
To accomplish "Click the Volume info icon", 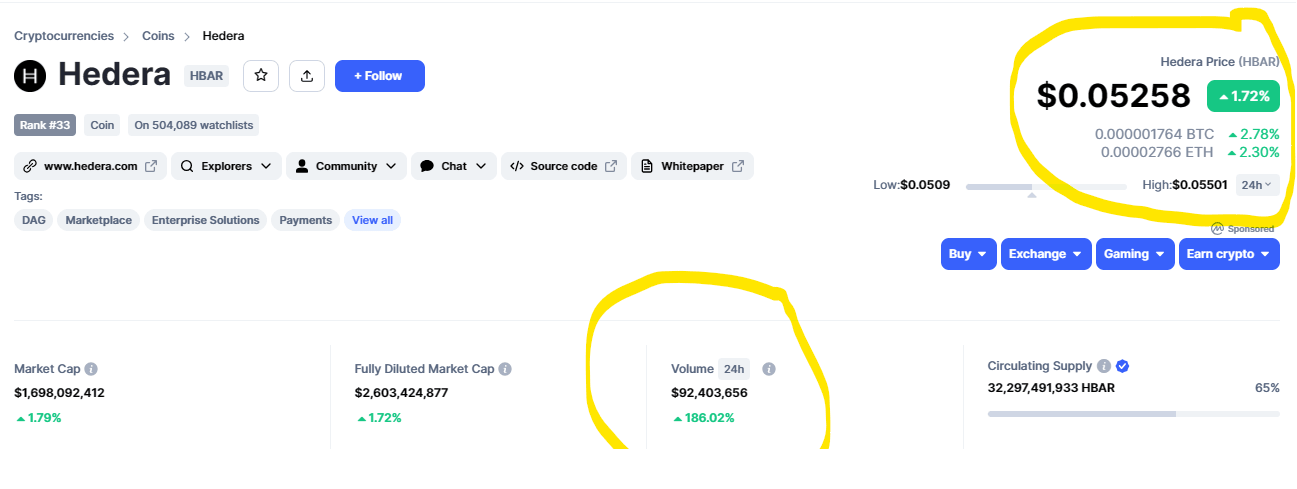I will point(769,369).
